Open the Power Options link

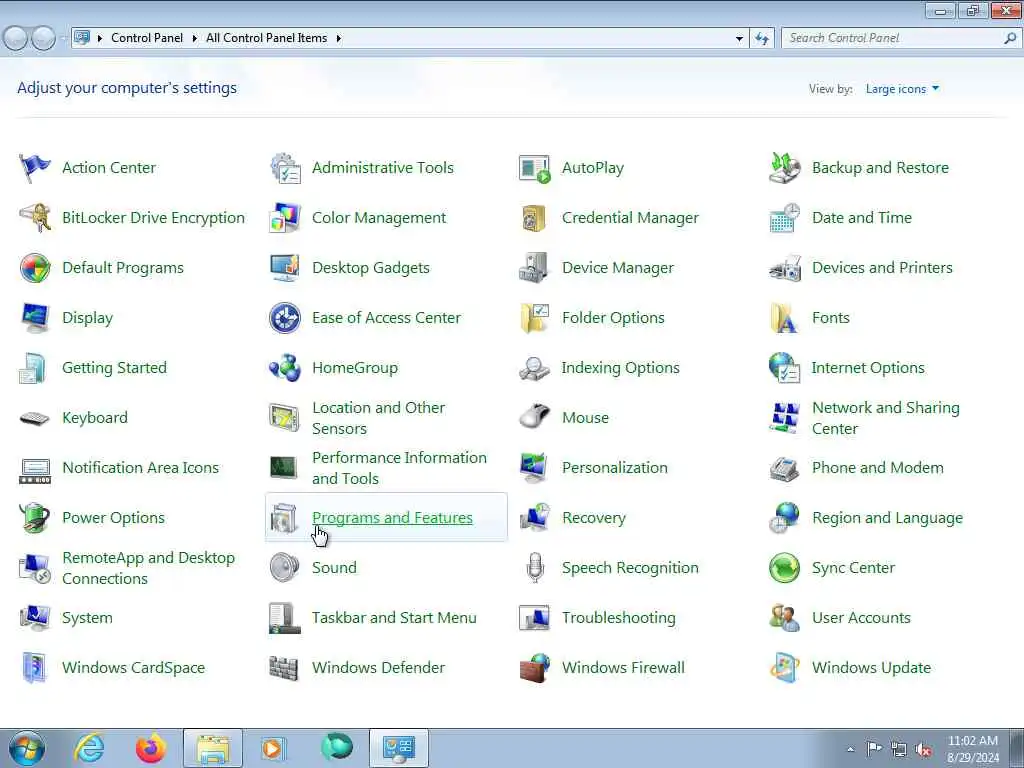(114, 518)
